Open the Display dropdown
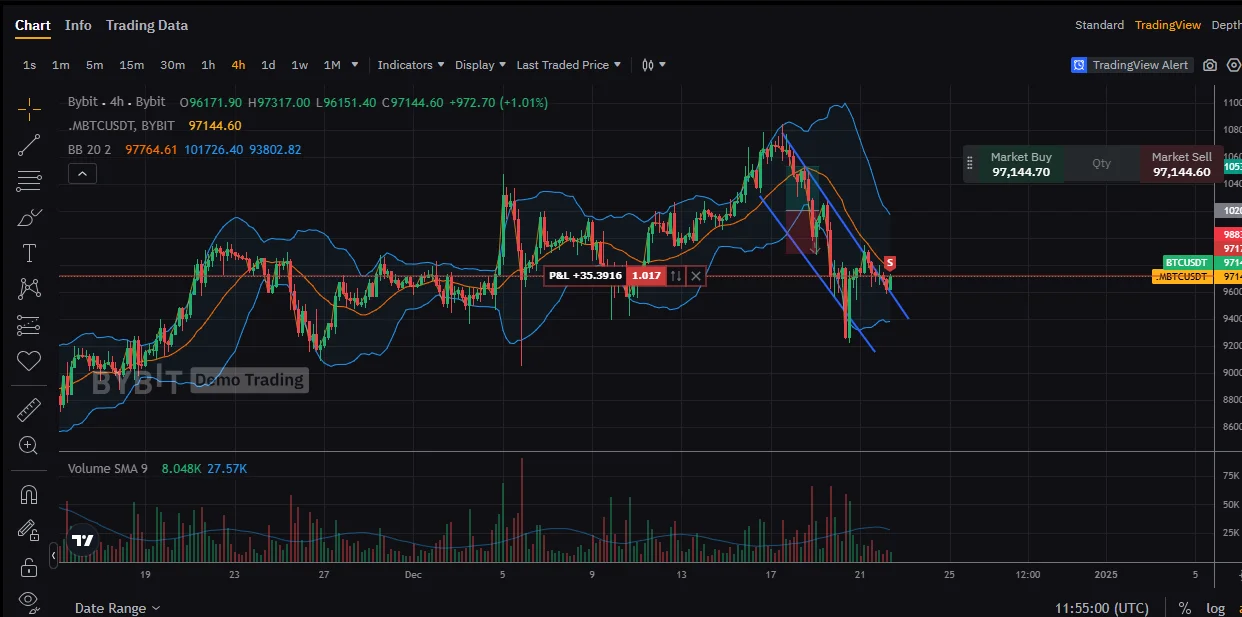Screen dimensions: 1242x617 point(480,65)
